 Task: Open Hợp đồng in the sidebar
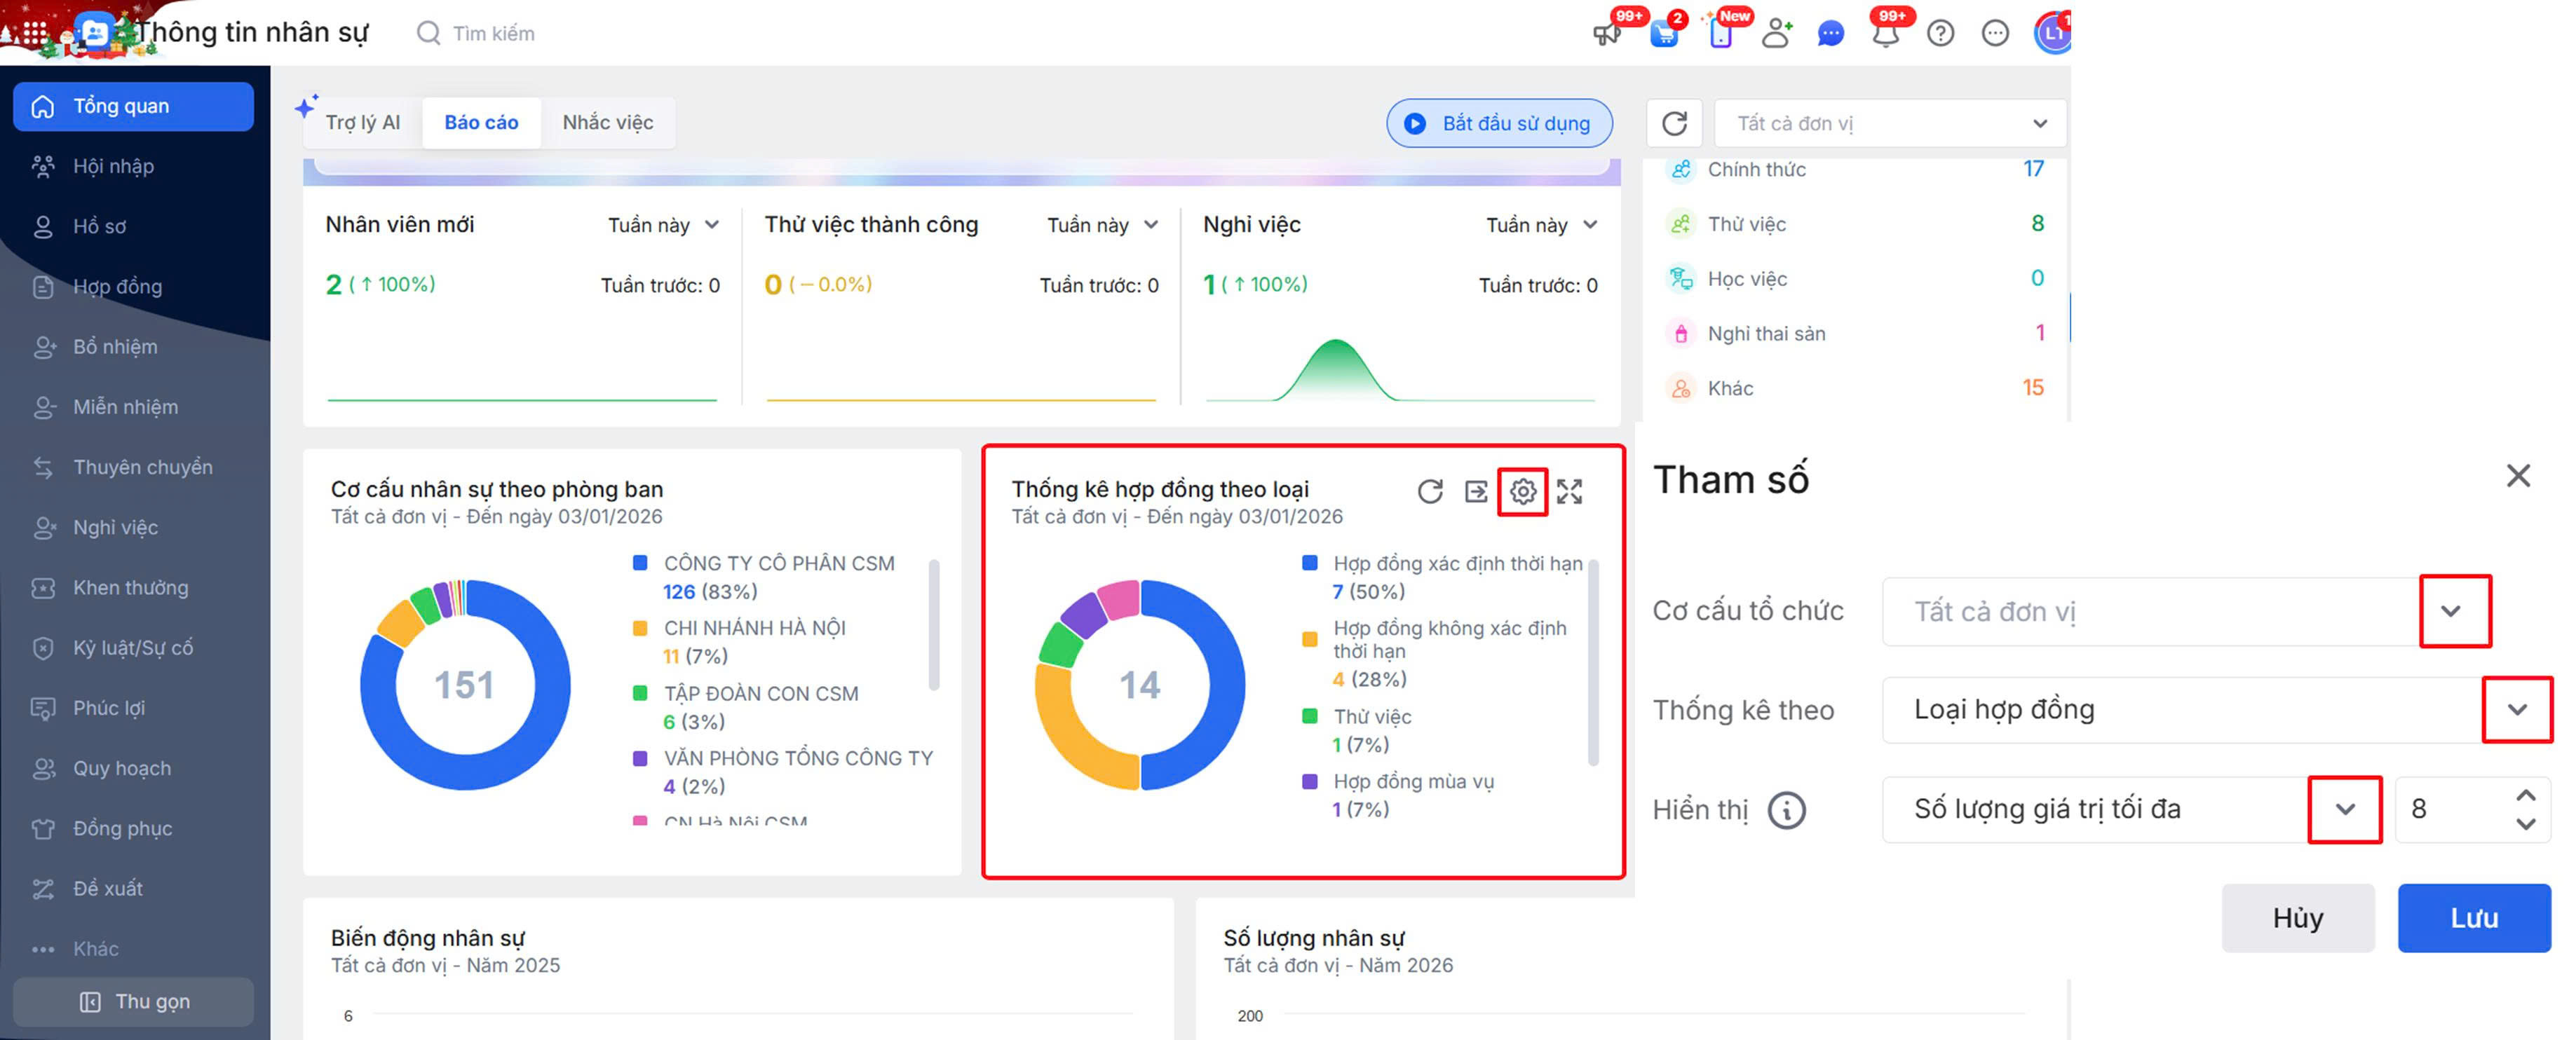117,287
